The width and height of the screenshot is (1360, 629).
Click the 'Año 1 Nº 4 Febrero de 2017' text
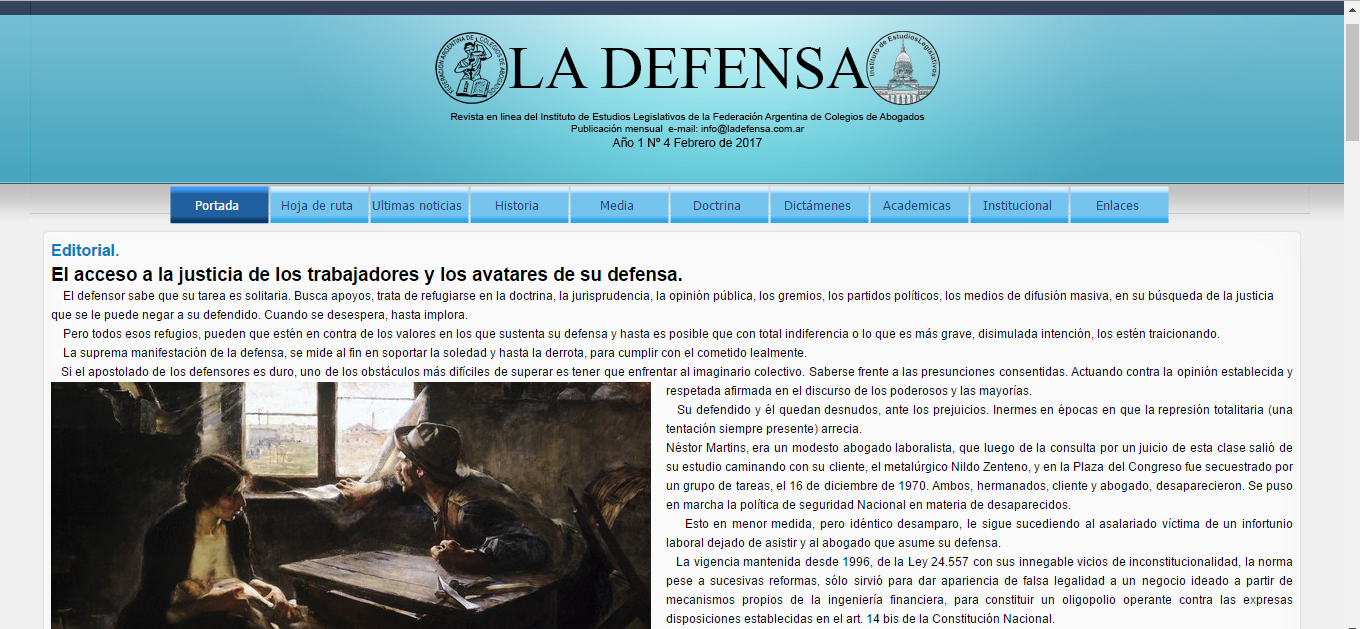click(x=687, y=143)
